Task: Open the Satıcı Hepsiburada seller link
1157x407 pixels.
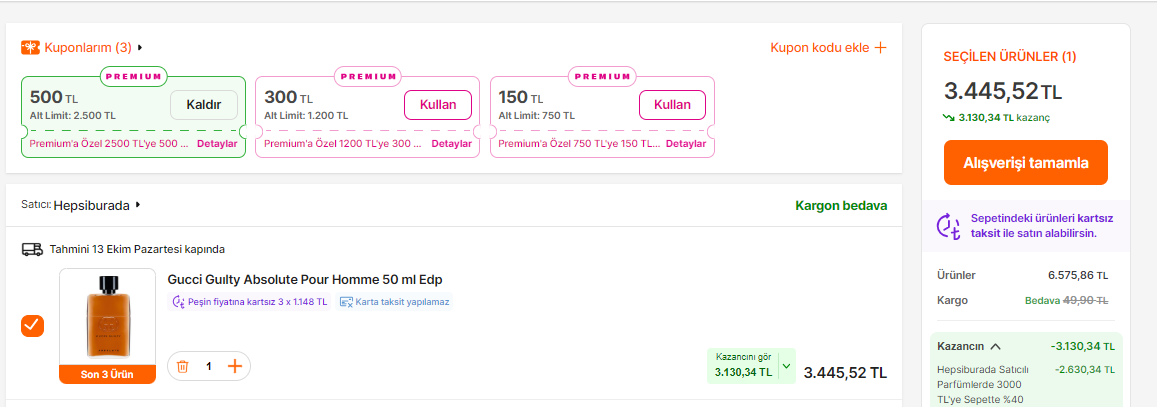Action: click(x=96, y=205)
